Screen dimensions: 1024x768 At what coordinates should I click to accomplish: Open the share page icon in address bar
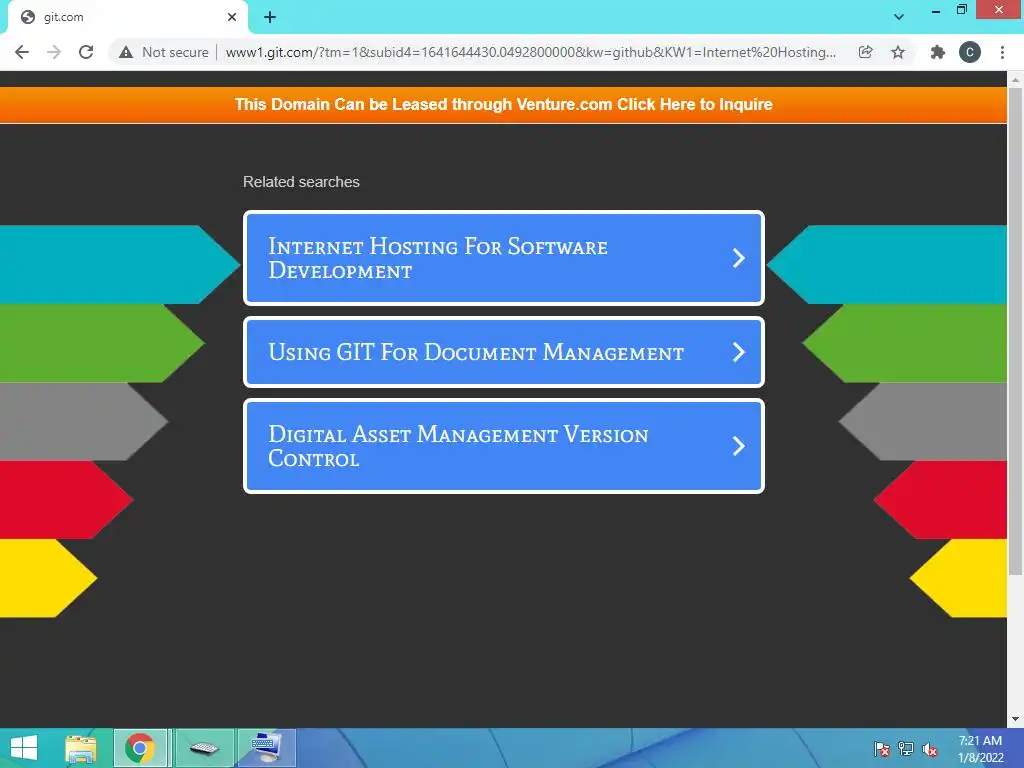(865, 52)
